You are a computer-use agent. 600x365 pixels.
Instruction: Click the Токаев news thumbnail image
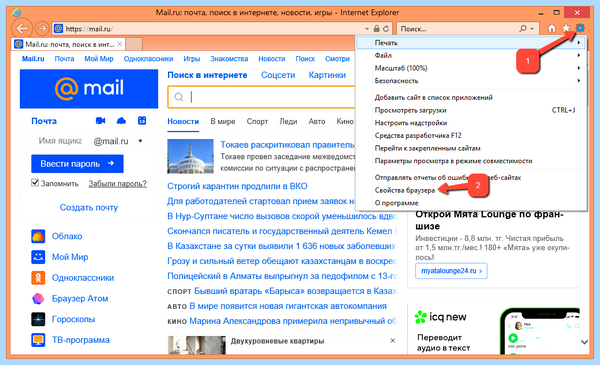pos(190,156)
